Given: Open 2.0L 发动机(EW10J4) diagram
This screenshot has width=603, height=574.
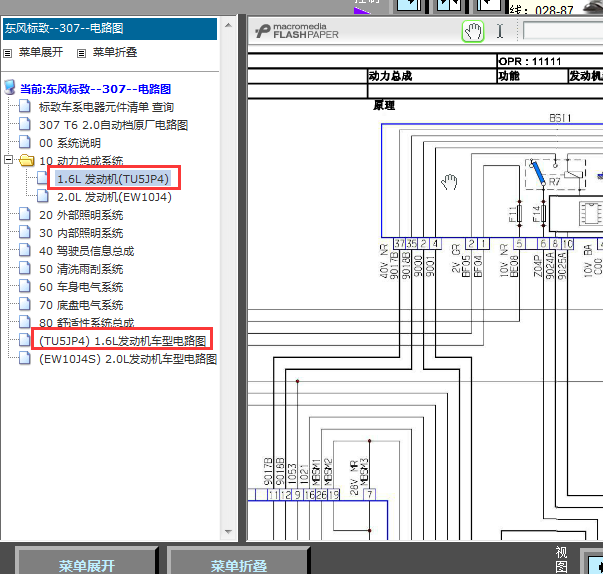Looking at the screenshot, I should pyautogui.click(x=114, y=197).
